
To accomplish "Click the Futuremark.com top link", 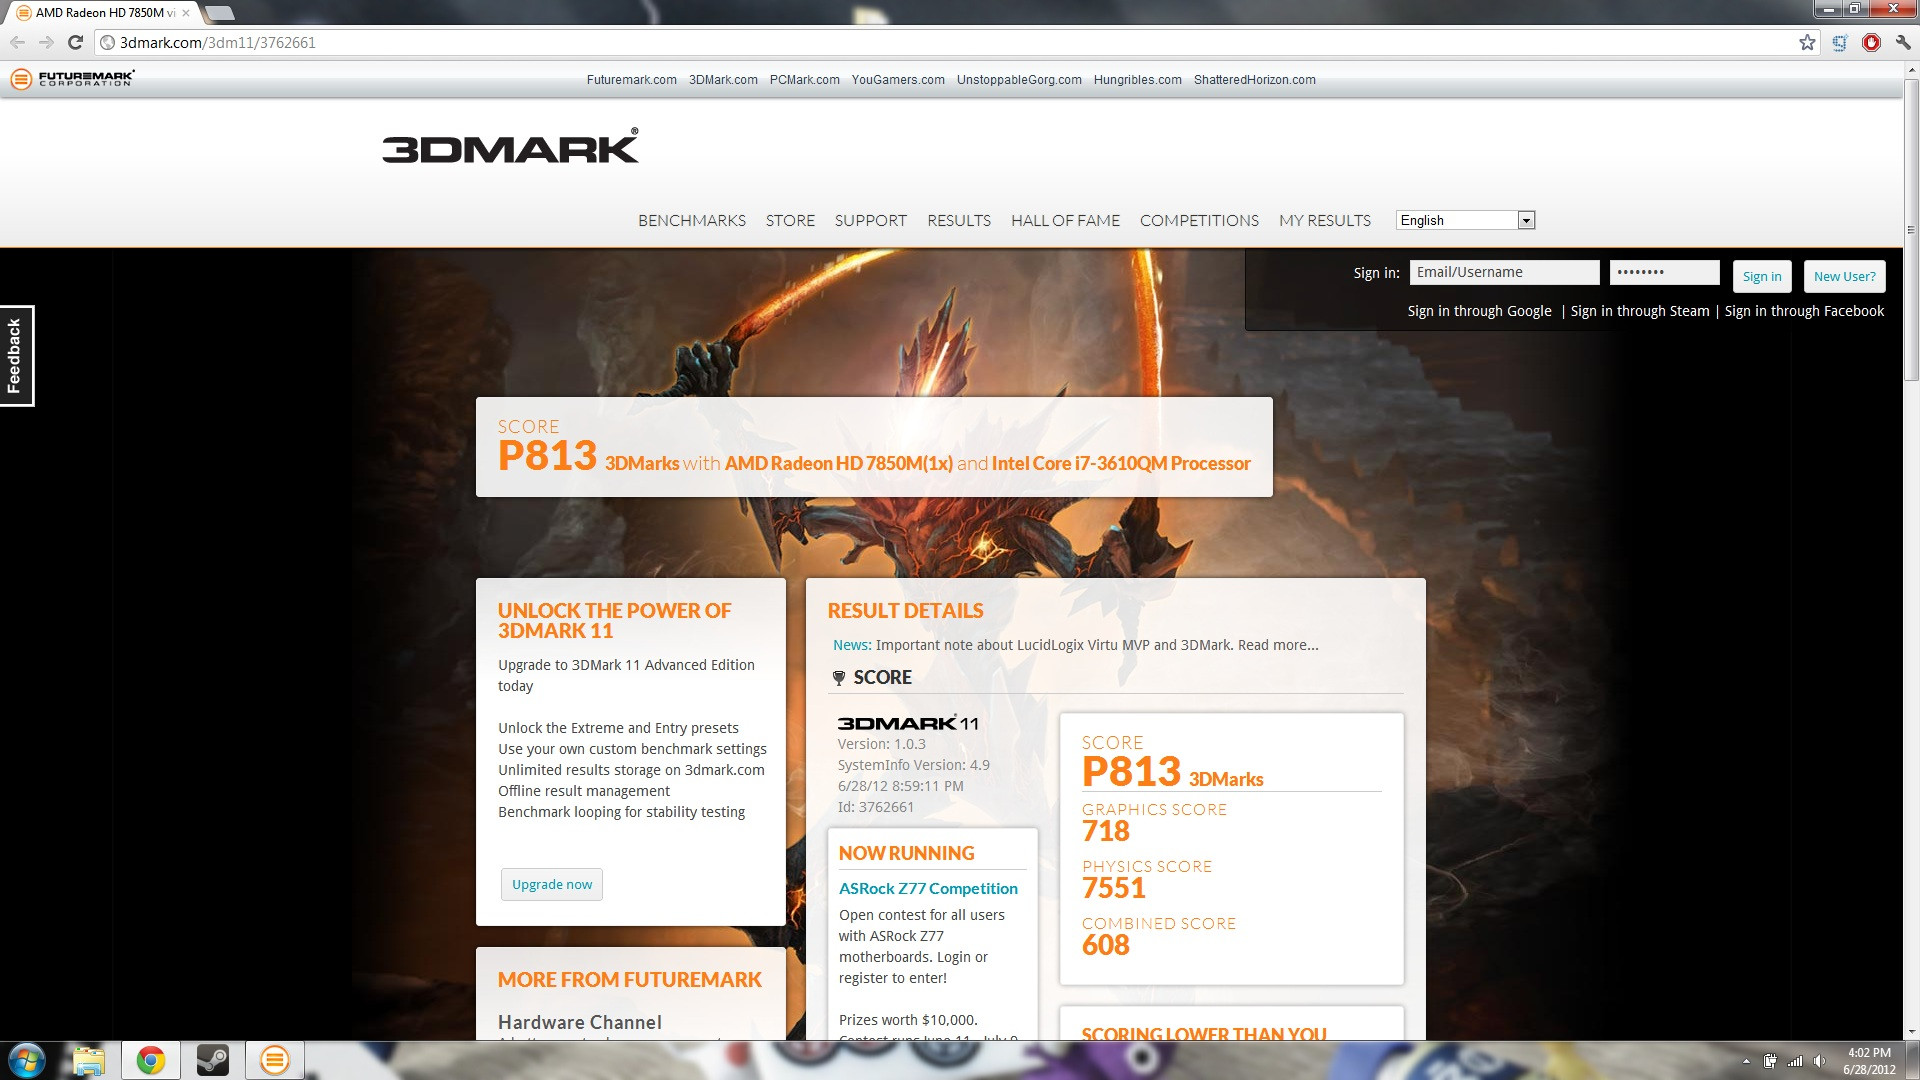I will click(631, 80).
